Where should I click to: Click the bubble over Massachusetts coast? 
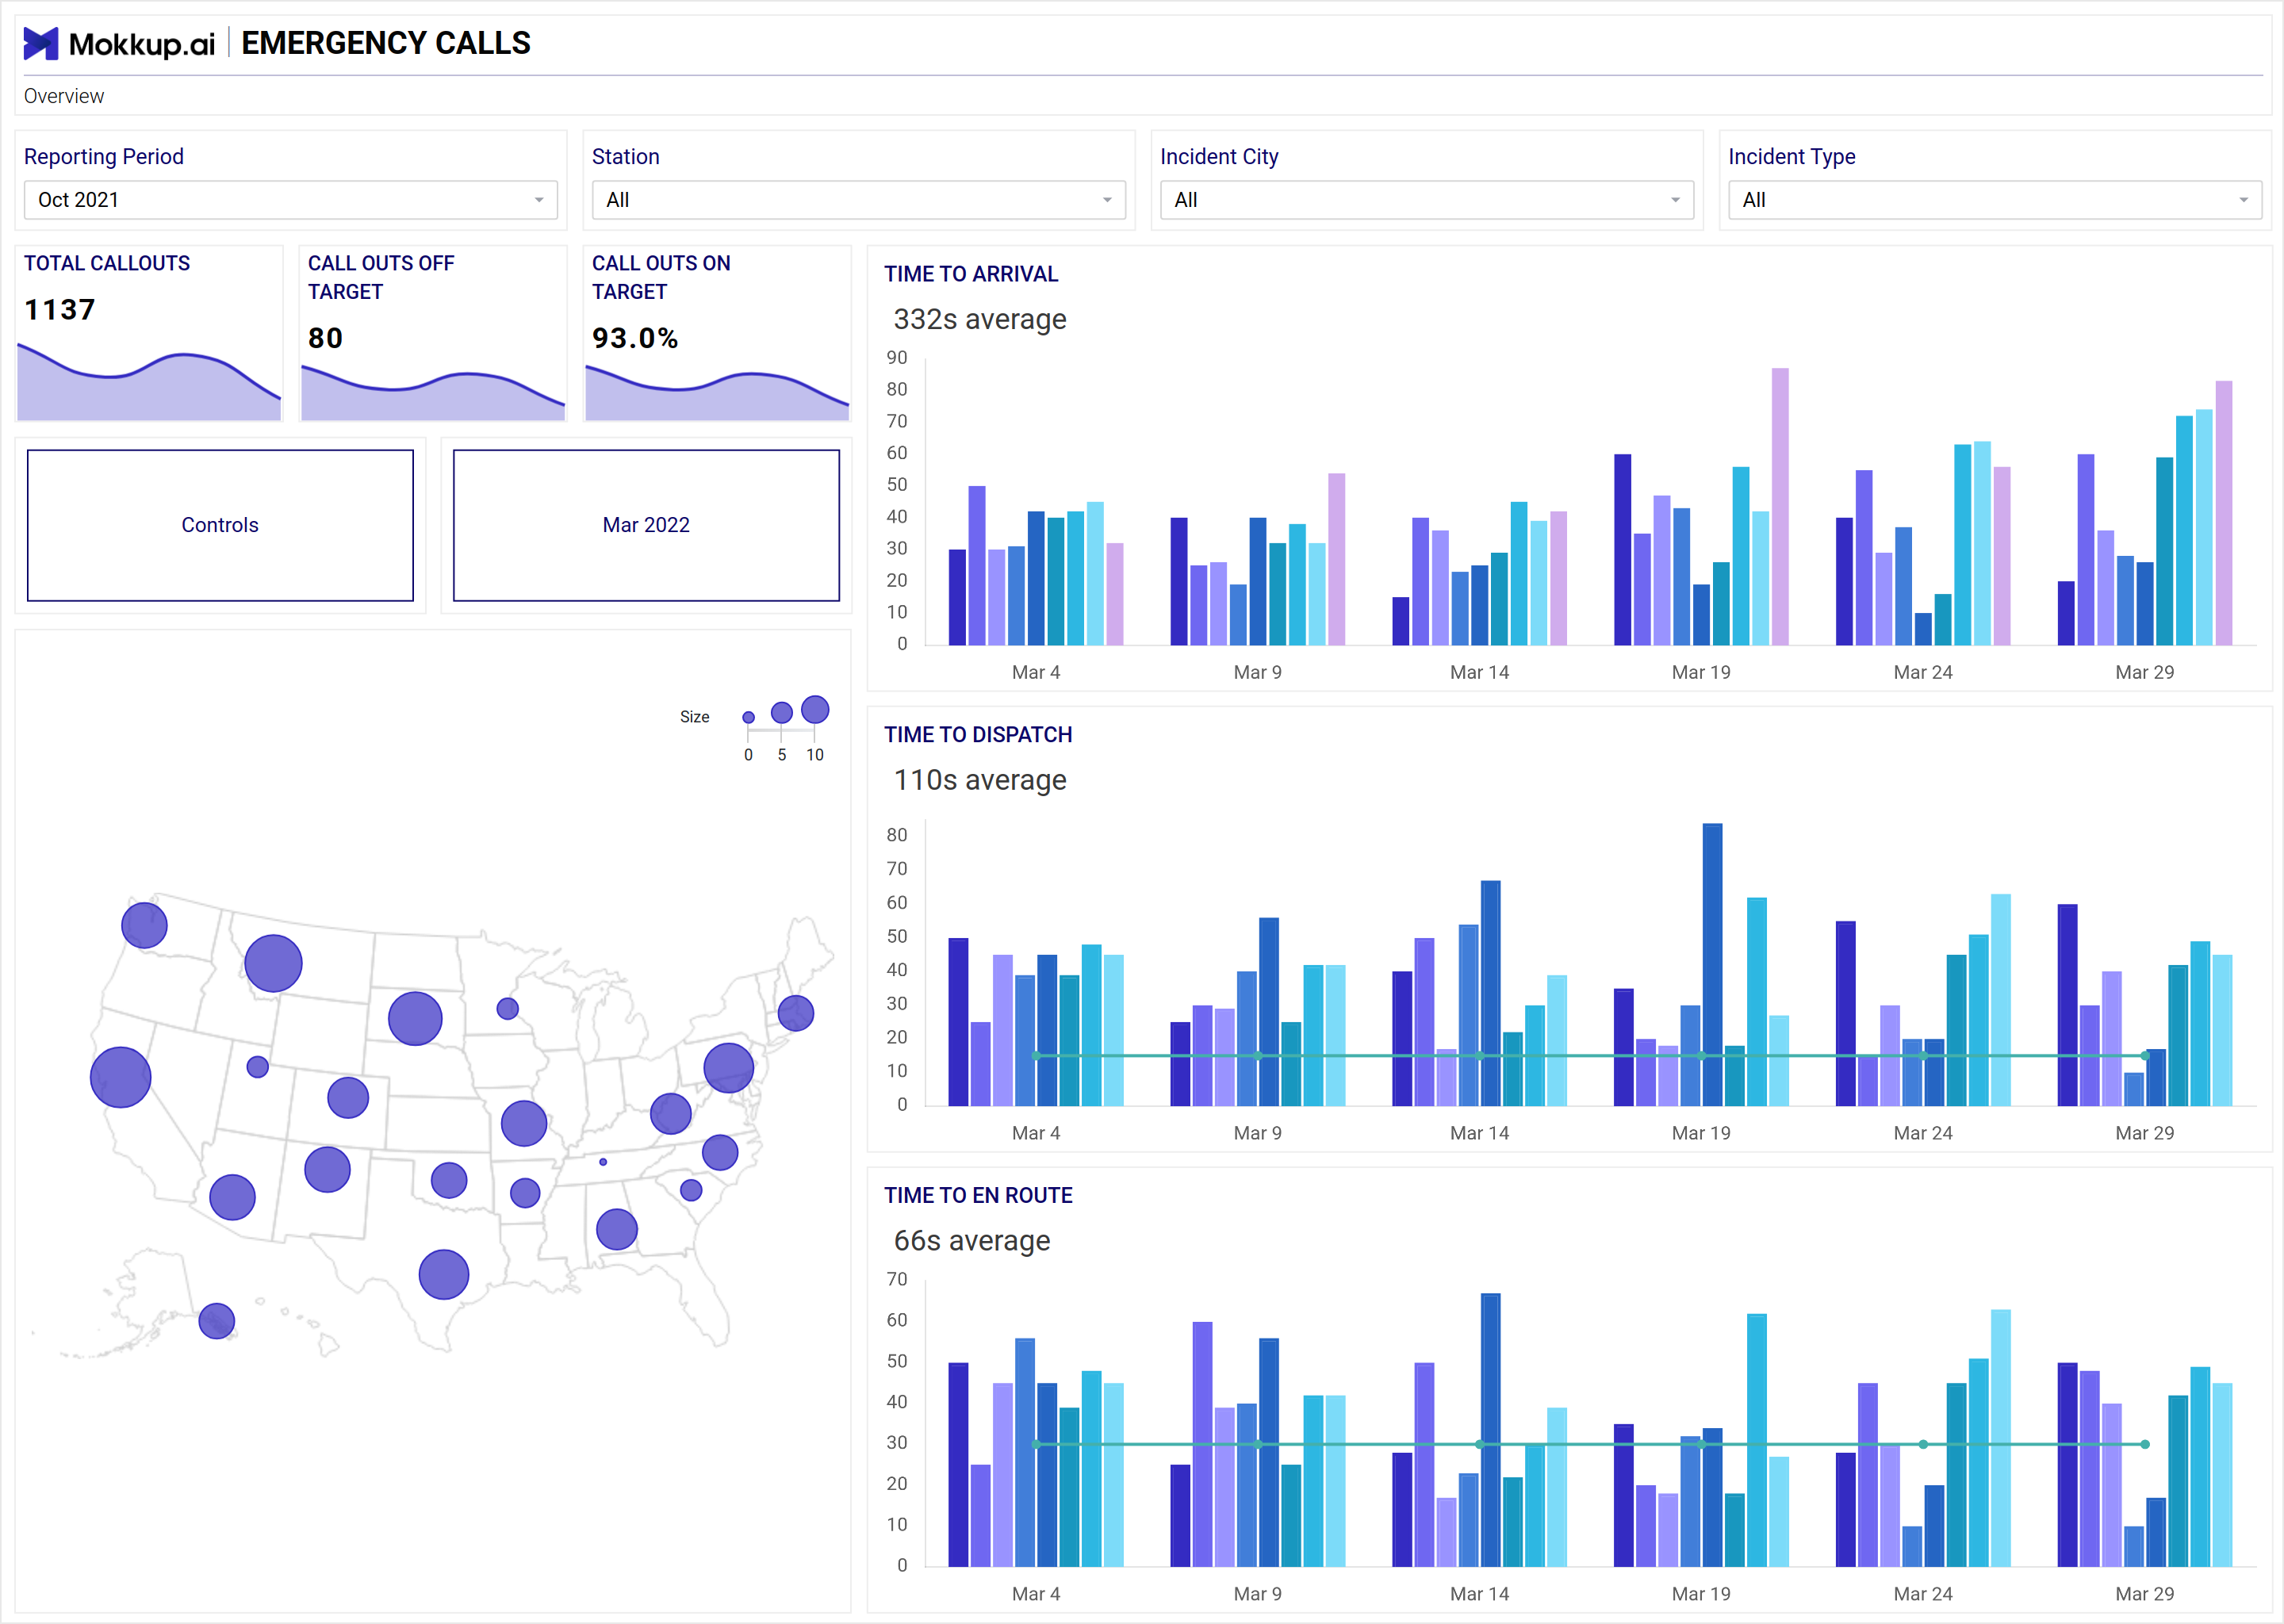pyautogui.click(x=796, y=1013)
